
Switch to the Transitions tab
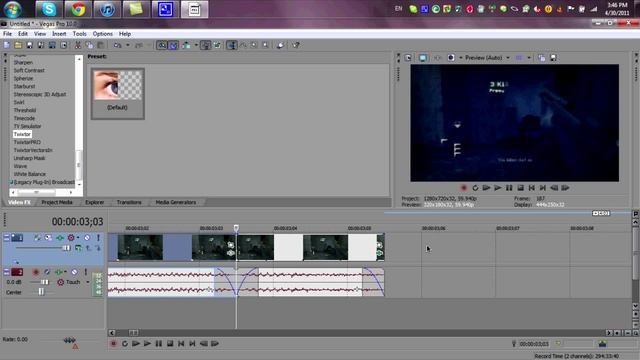coord(129,202)
